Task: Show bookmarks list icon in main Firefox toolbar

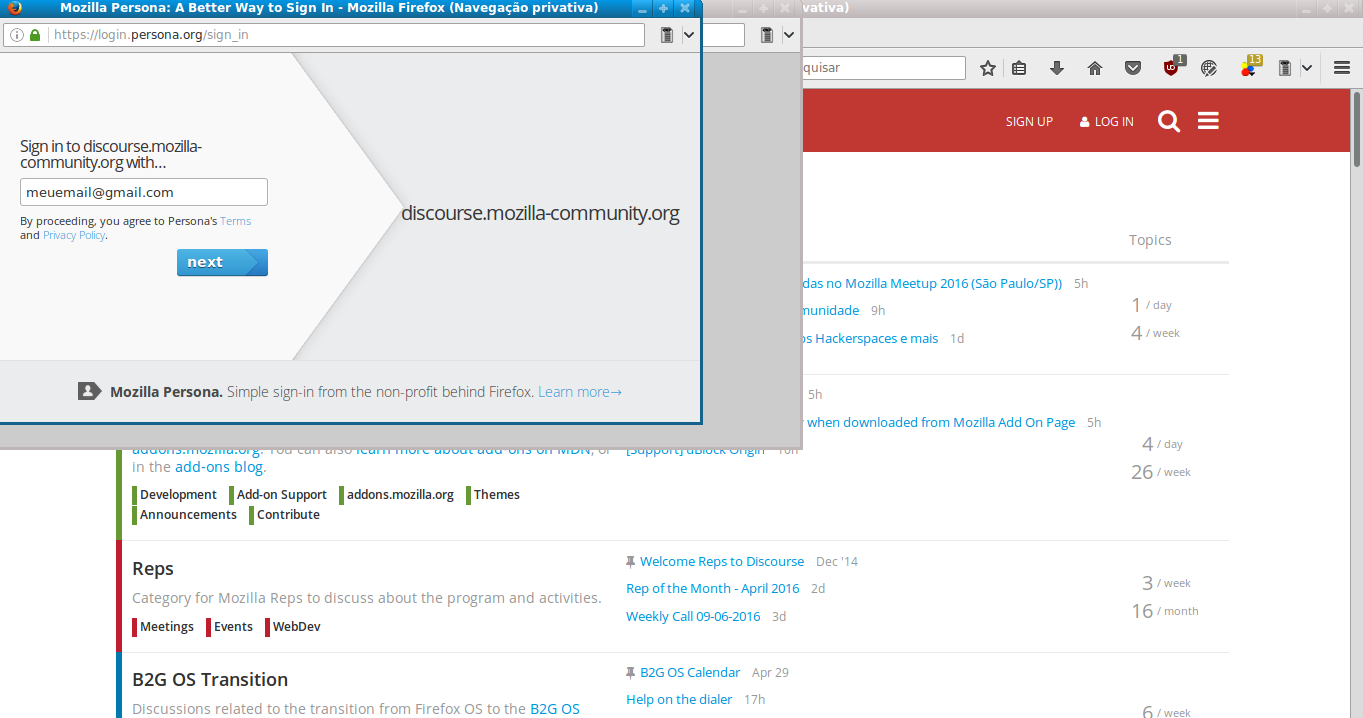Action: (x=1019, y=68)
